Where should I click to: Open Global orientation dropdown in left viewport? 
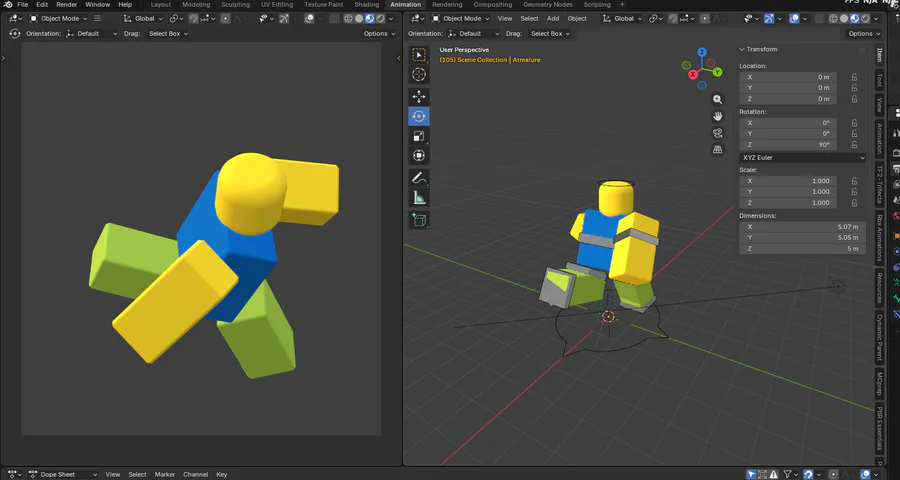[x=144, y=18]
